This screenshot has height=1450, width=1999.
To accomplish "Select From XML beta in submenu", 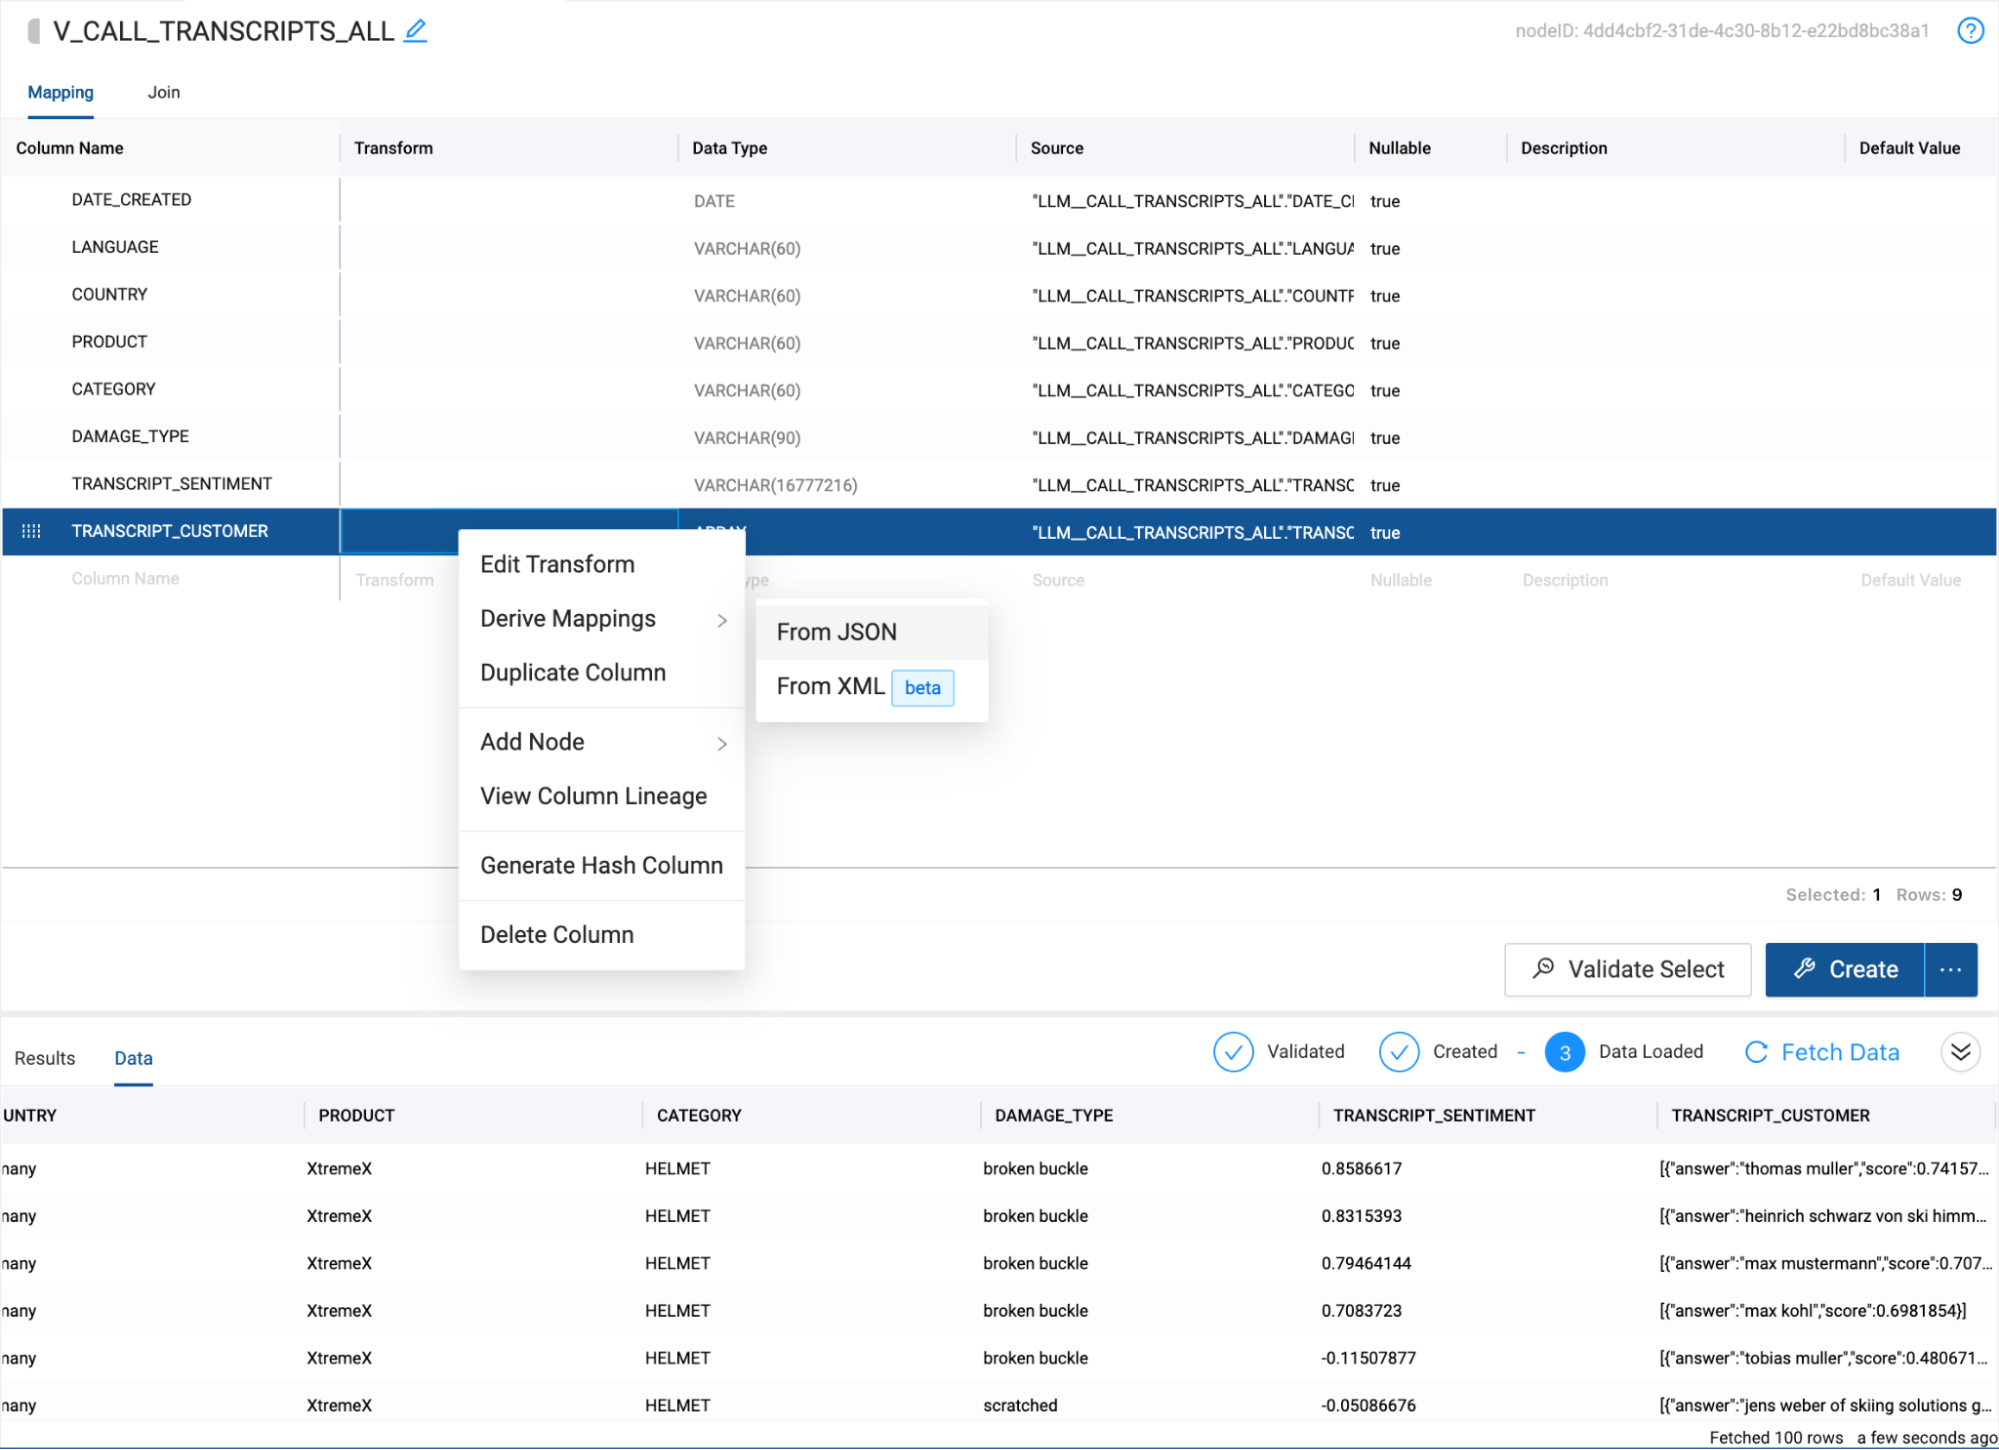I will click(871, 687).
